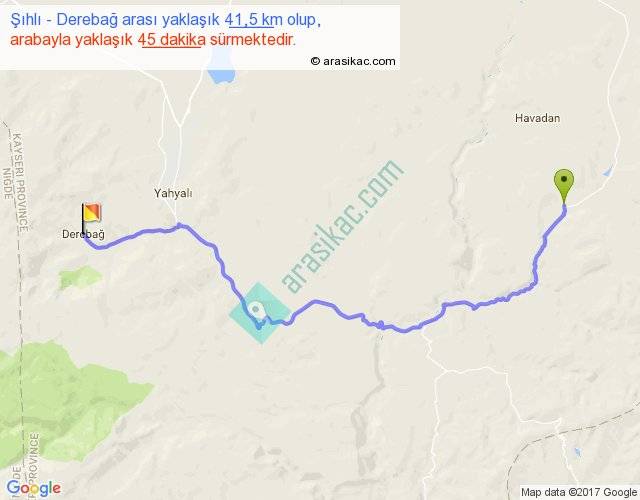
Task: Click the diagonal arasikac.com watermark text
Action: (x=342, y=227)
